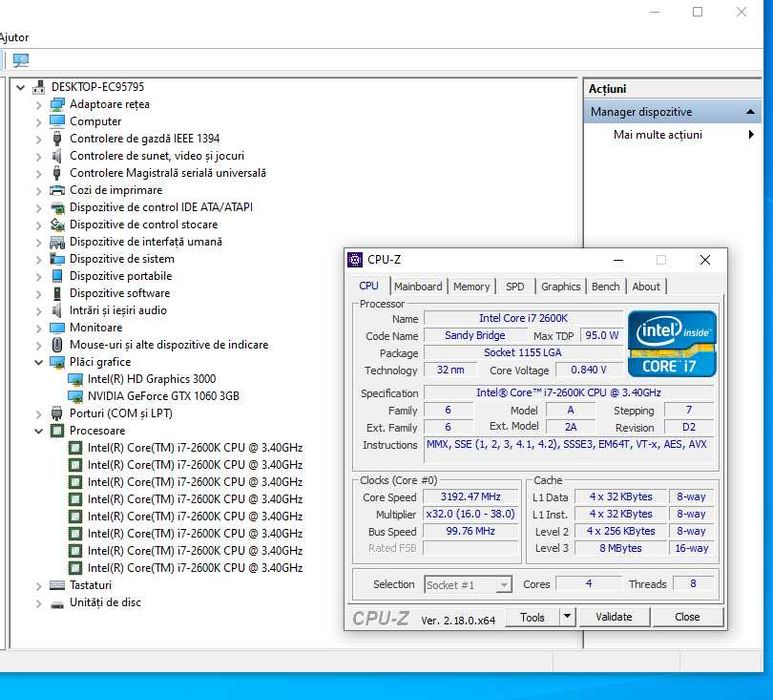Expand the Cozi de imprimare category

(x=38, y=191)
